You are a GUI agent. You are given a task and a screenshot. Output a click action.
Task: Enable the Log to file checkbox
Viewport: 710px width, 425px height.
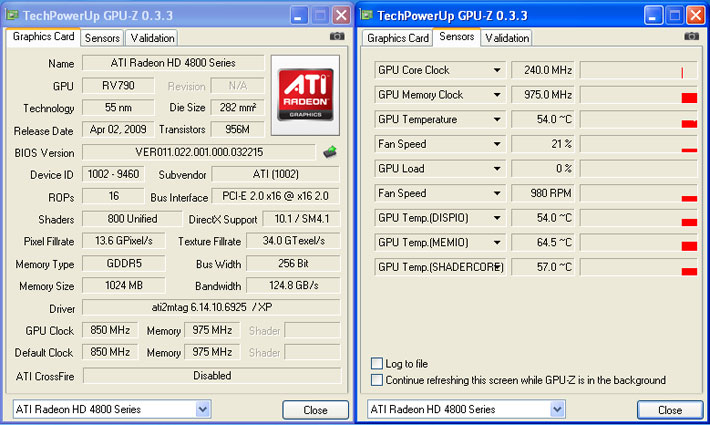point(377,363)
